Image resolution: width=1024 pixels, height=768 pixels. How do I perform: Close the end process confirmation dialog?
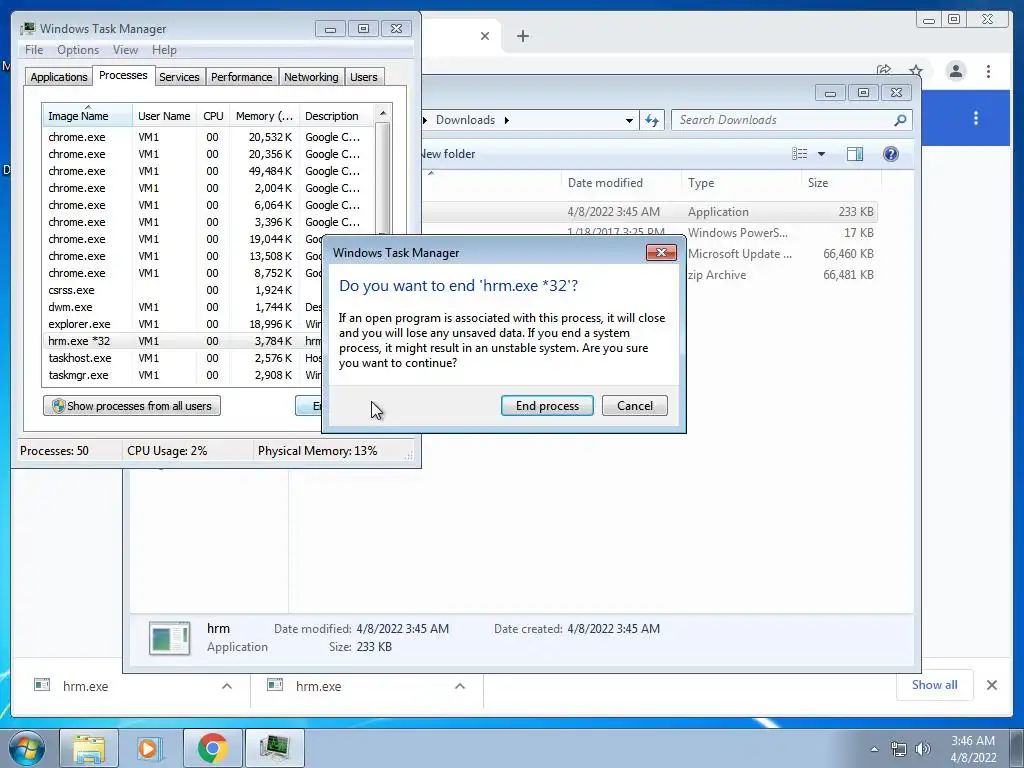pos(661,253)
